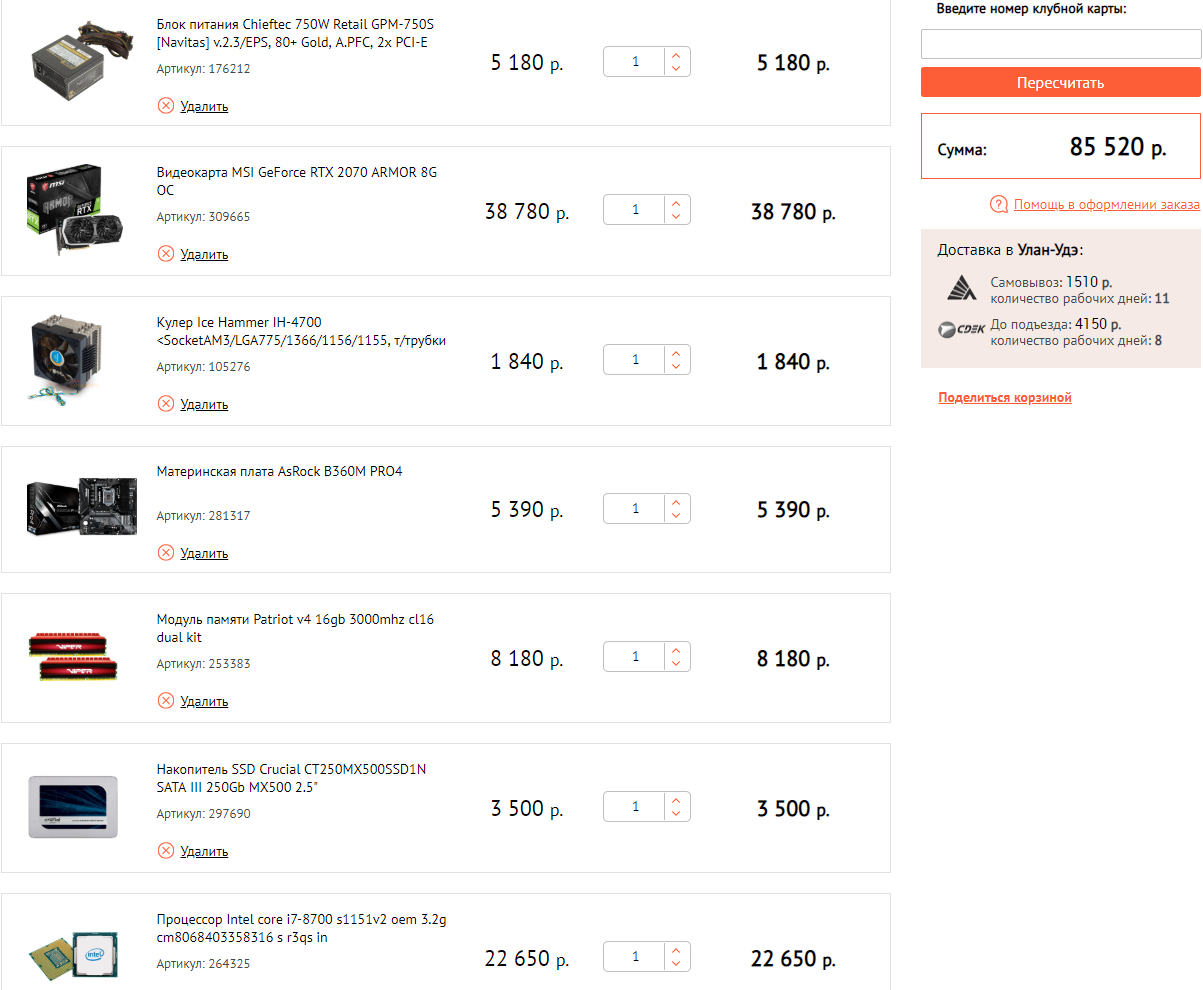Remove the Crucial SSD via delete icon
This screenshot has height=990, width=1203.
click(x=166, y=851)
